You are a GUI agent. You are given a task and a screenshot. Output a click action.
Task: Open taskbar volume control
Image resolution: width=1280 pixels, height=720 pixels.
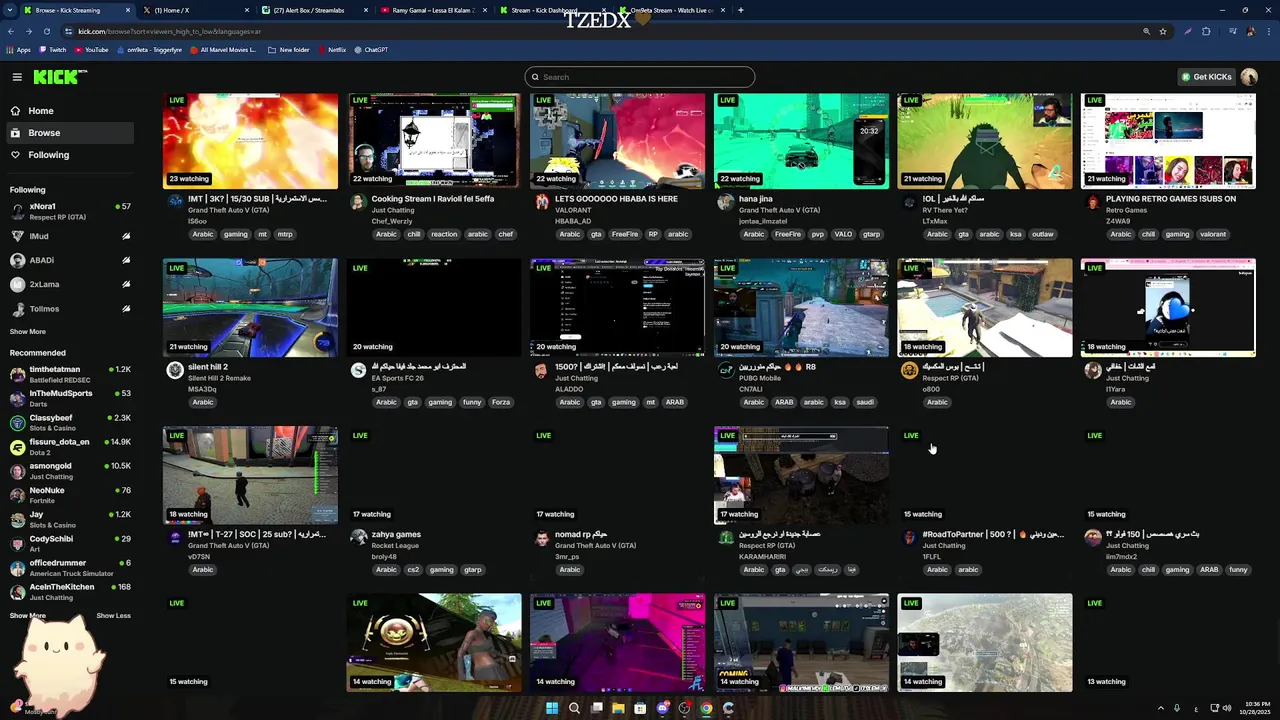[x=1228, y=708]
